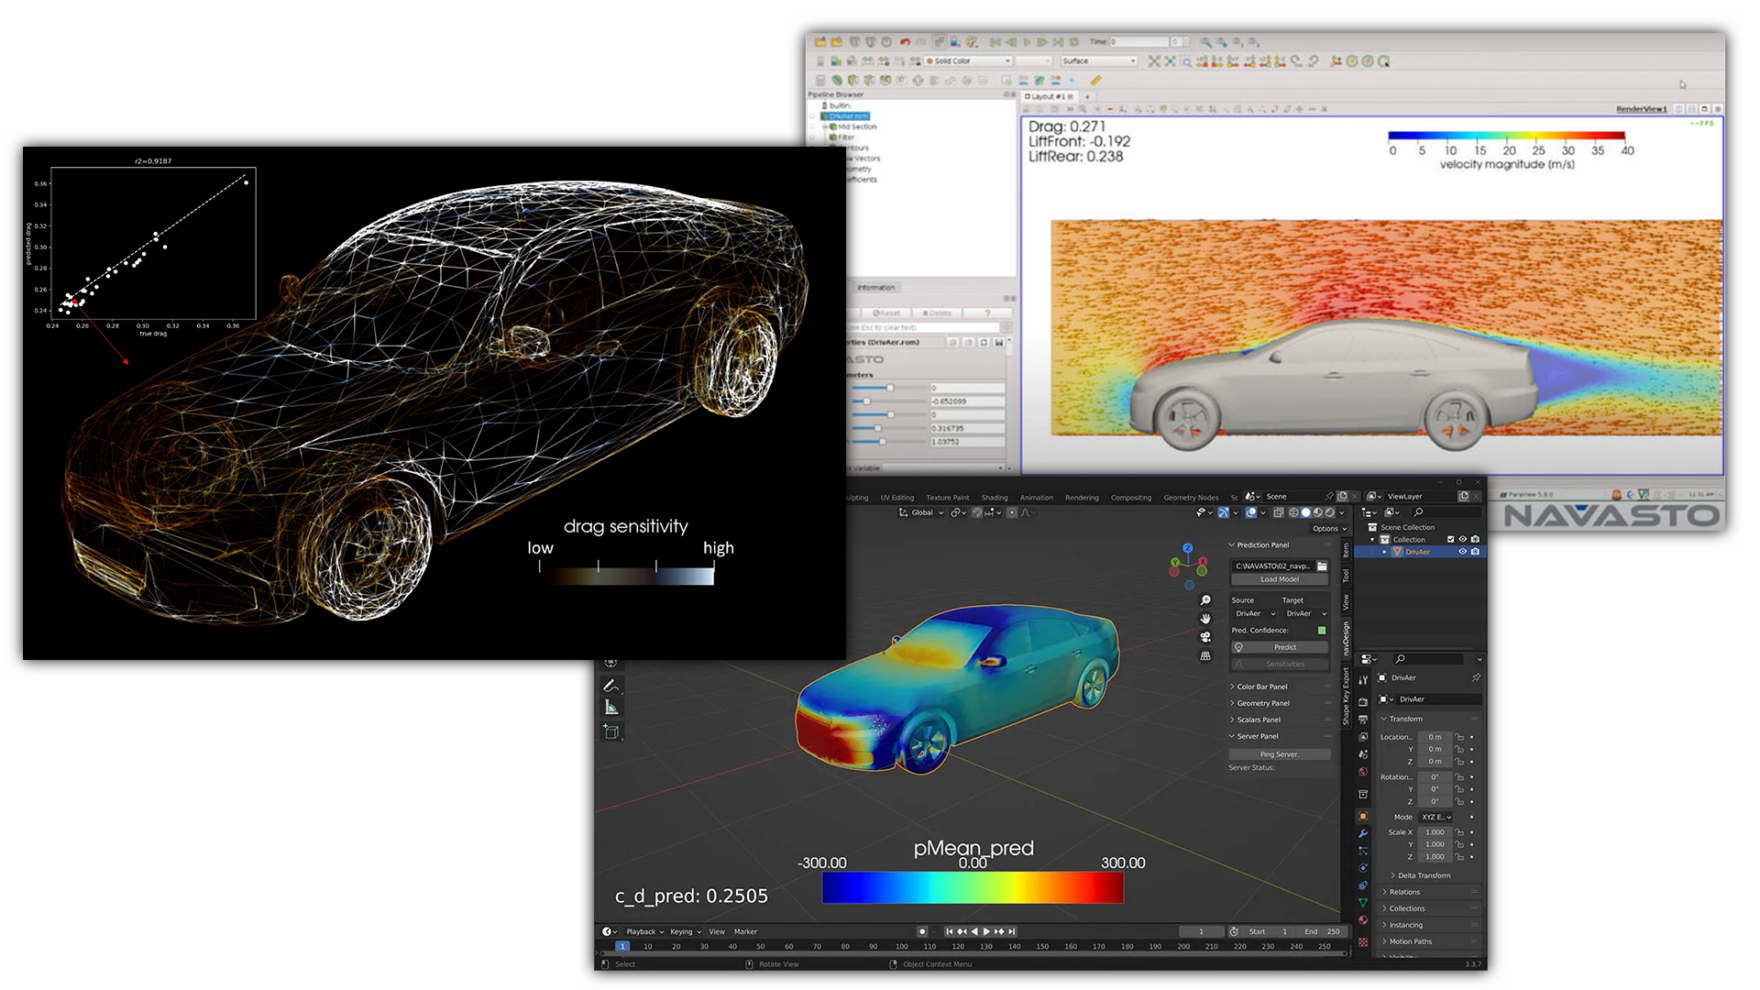Viewport: 1760px width, 990px height.
Task: Click Location X field in Transform panel
Action: [x=1434, y=737]
